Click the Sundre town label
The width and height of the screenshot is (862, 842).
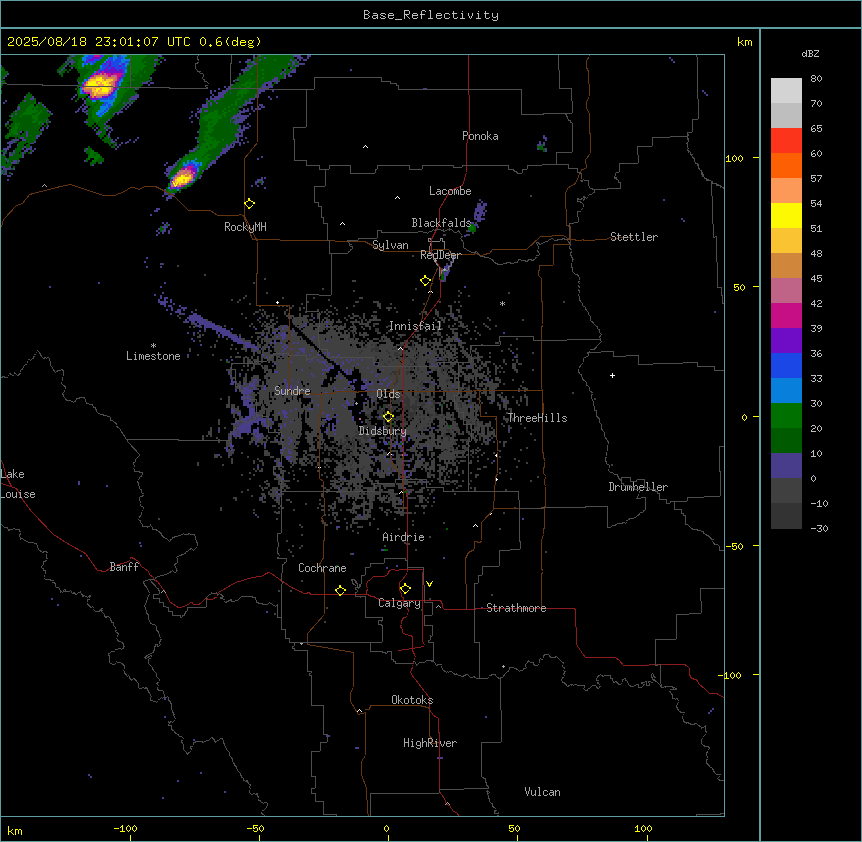click(292, 391)
